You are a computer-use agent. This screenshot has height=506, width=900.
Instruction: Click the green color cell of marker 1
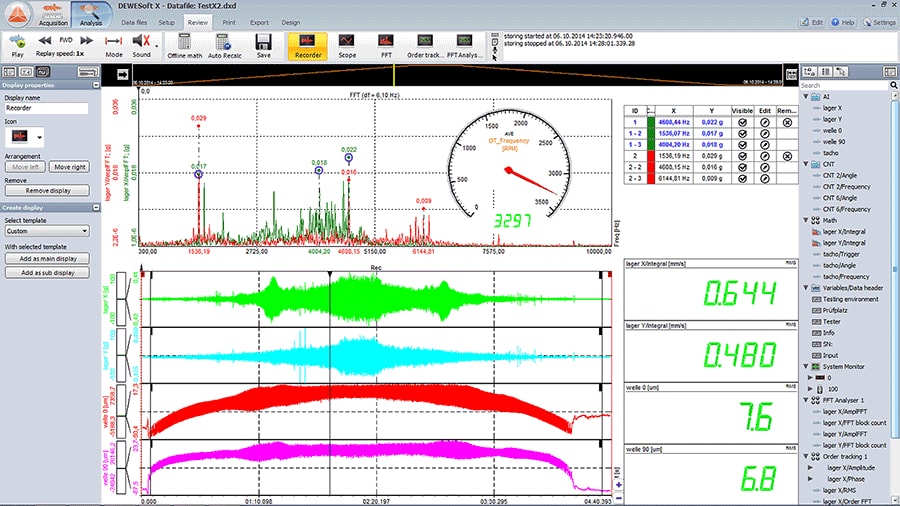650,122
